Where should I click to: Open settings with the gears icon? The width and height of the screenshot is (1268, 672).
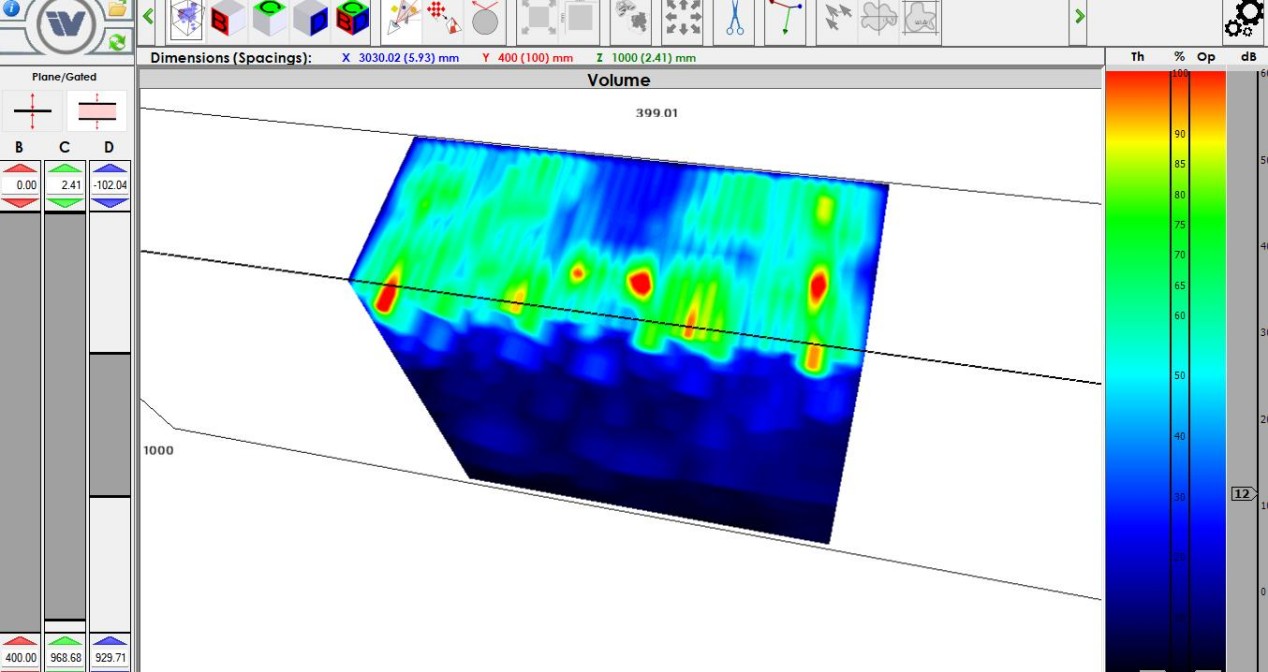tap(1244, 20)
